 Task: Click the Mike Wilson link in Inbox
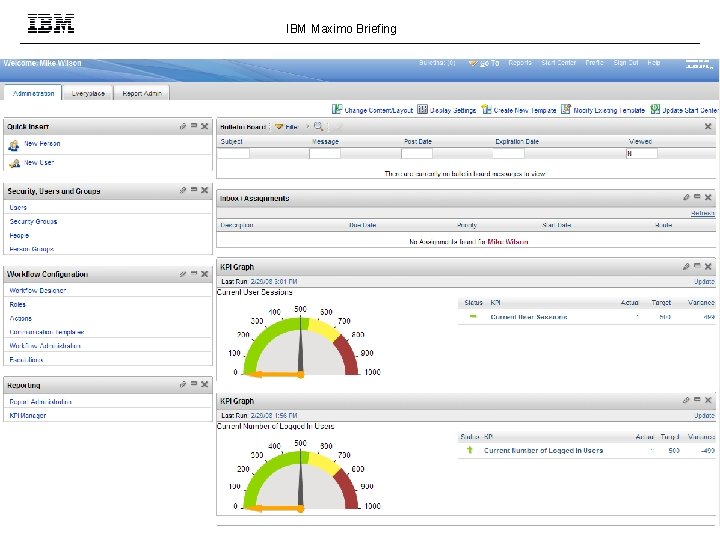click(x=508, y=242)
